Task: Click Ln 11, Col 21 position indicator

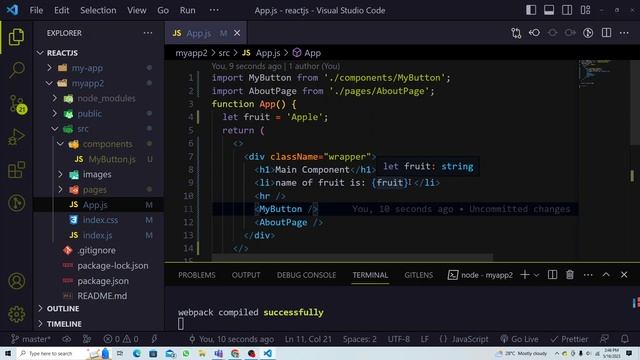Action: 308,339
